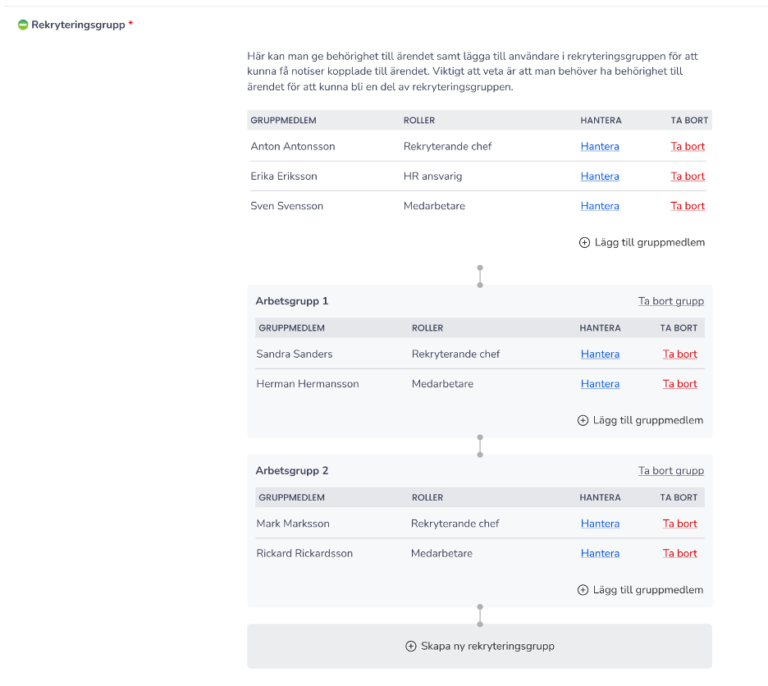Click plus icon in Arbetsgrupp 1's add member row
Screen dimensions: 768x686
[x=583, y=421]
